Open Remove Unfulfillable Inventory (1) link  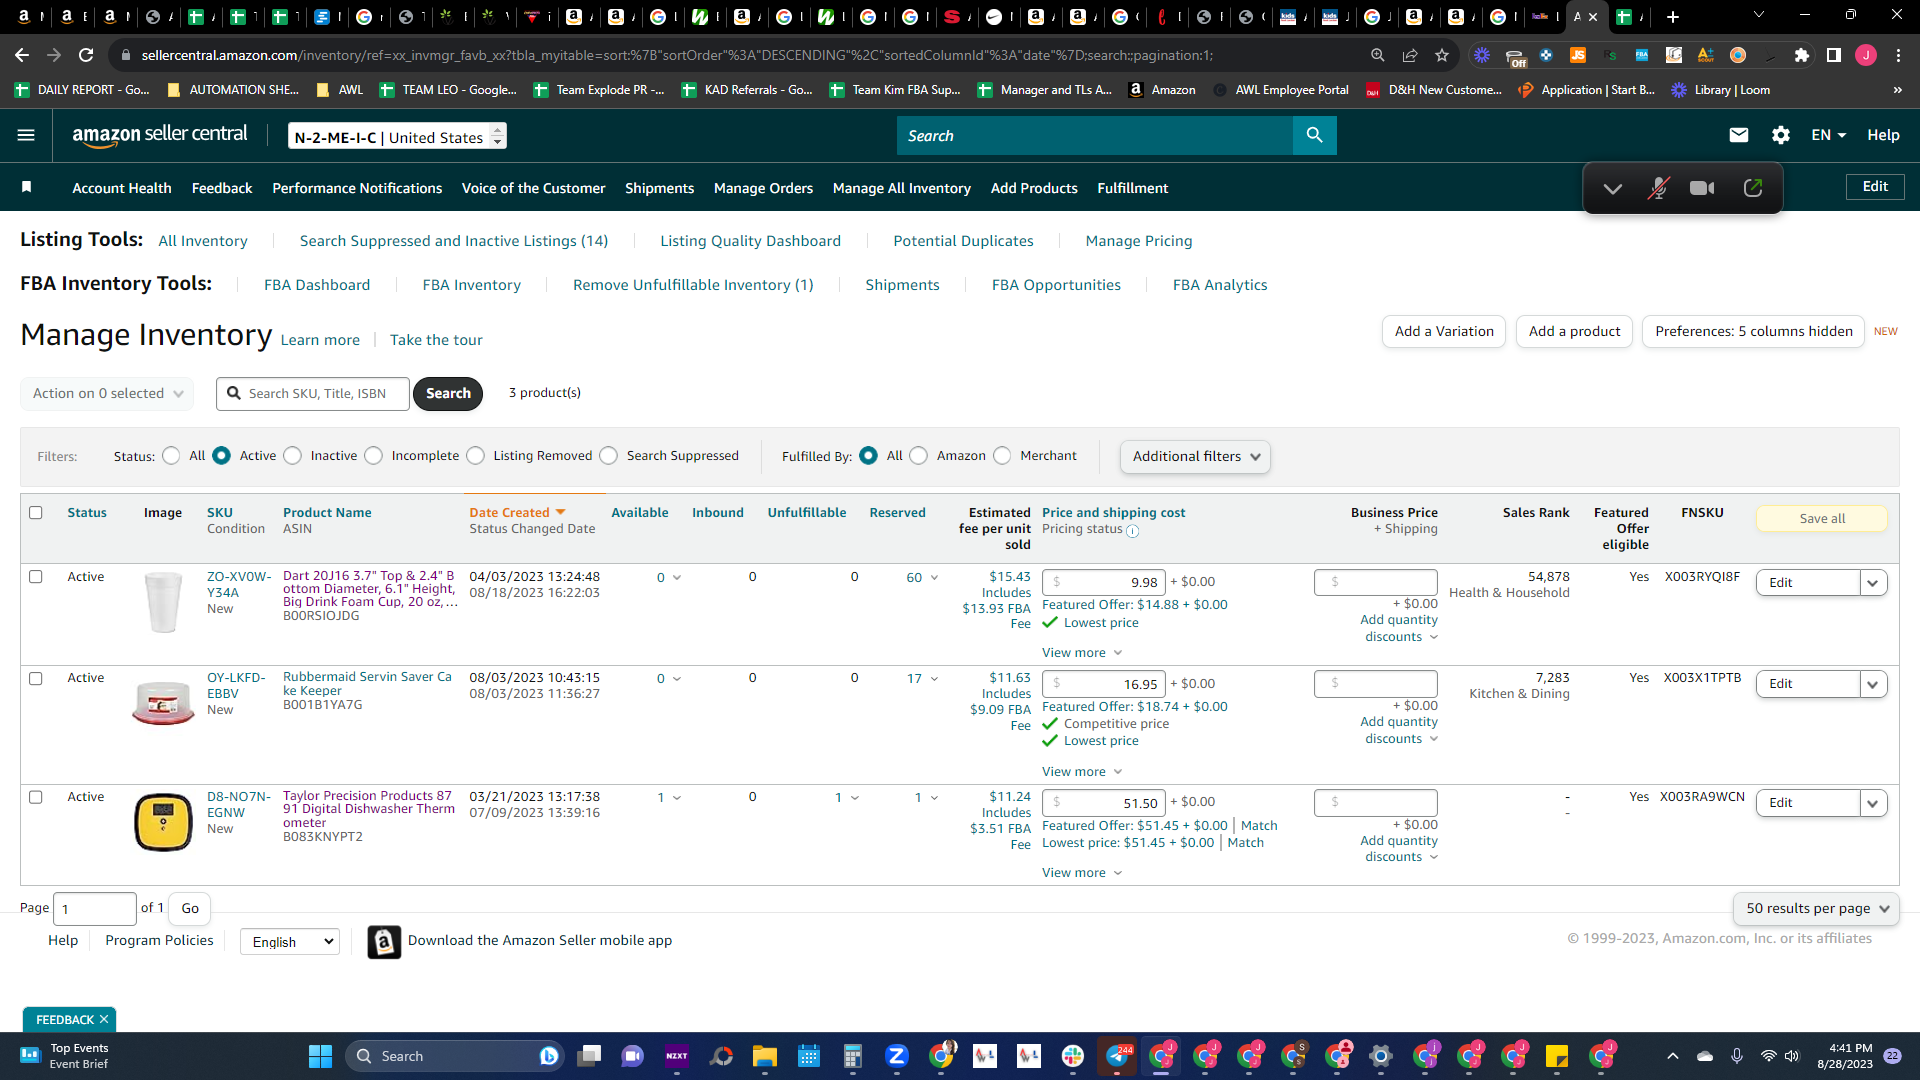click(x=693, y=285)
